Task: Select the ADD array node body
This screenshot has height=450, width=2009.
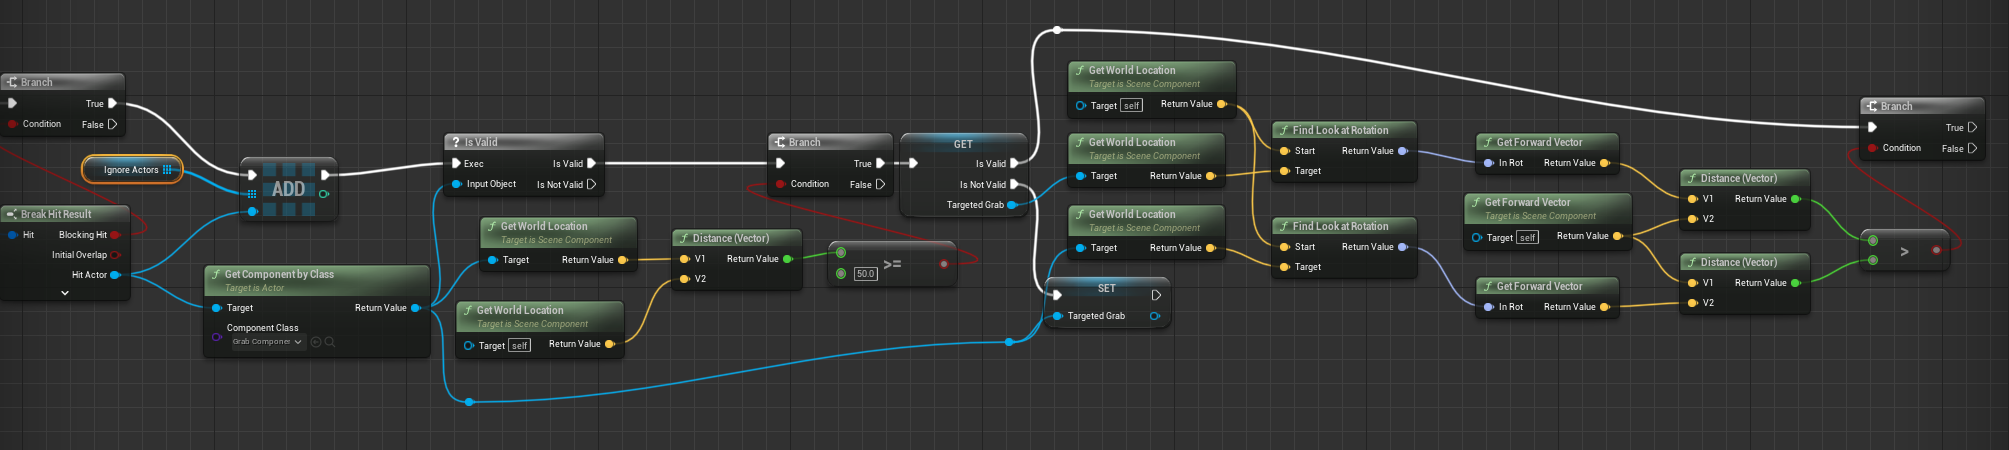Action: point(289,189)
